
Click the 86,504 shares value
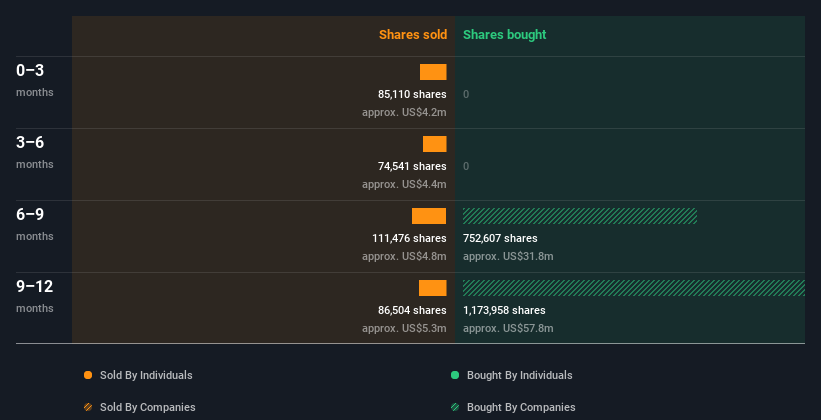[x=412, y=311]
